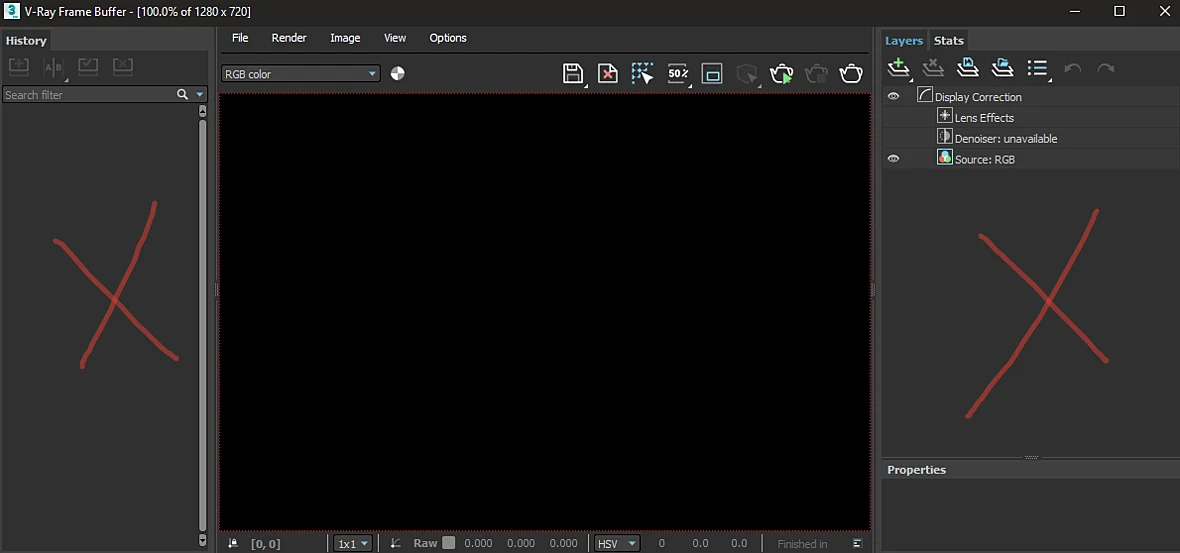The height and width of the screenshot is (553, 1180).
Task: Open the log panel icon after Finished in
Action: point(857,542)
